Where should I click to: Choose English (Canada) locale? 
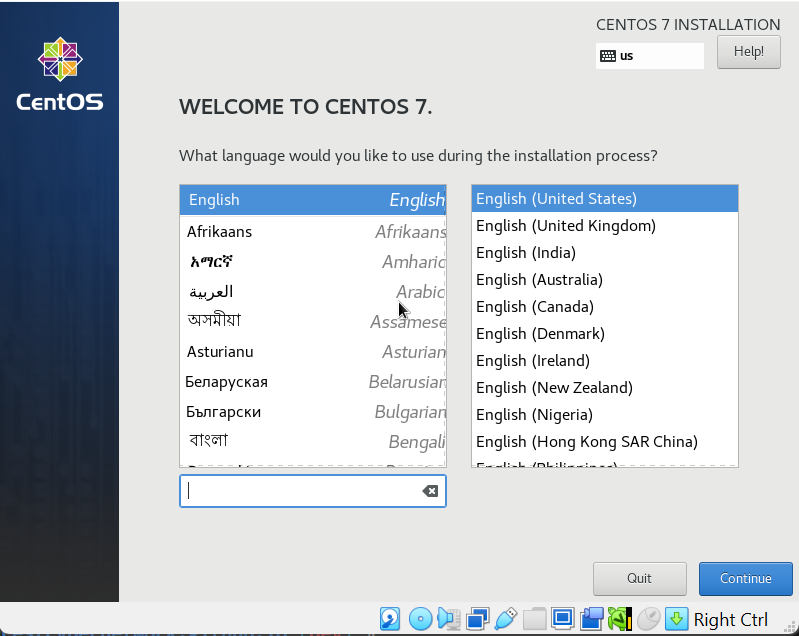click(605, 307)
